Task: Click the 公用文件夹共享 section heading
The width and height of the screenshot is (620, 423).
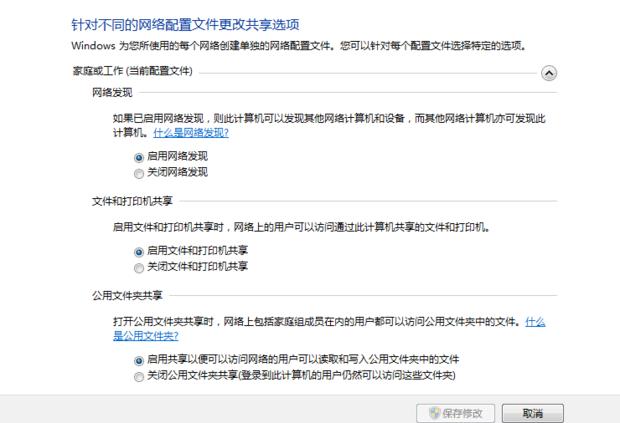Action: (x=126, y=296)
